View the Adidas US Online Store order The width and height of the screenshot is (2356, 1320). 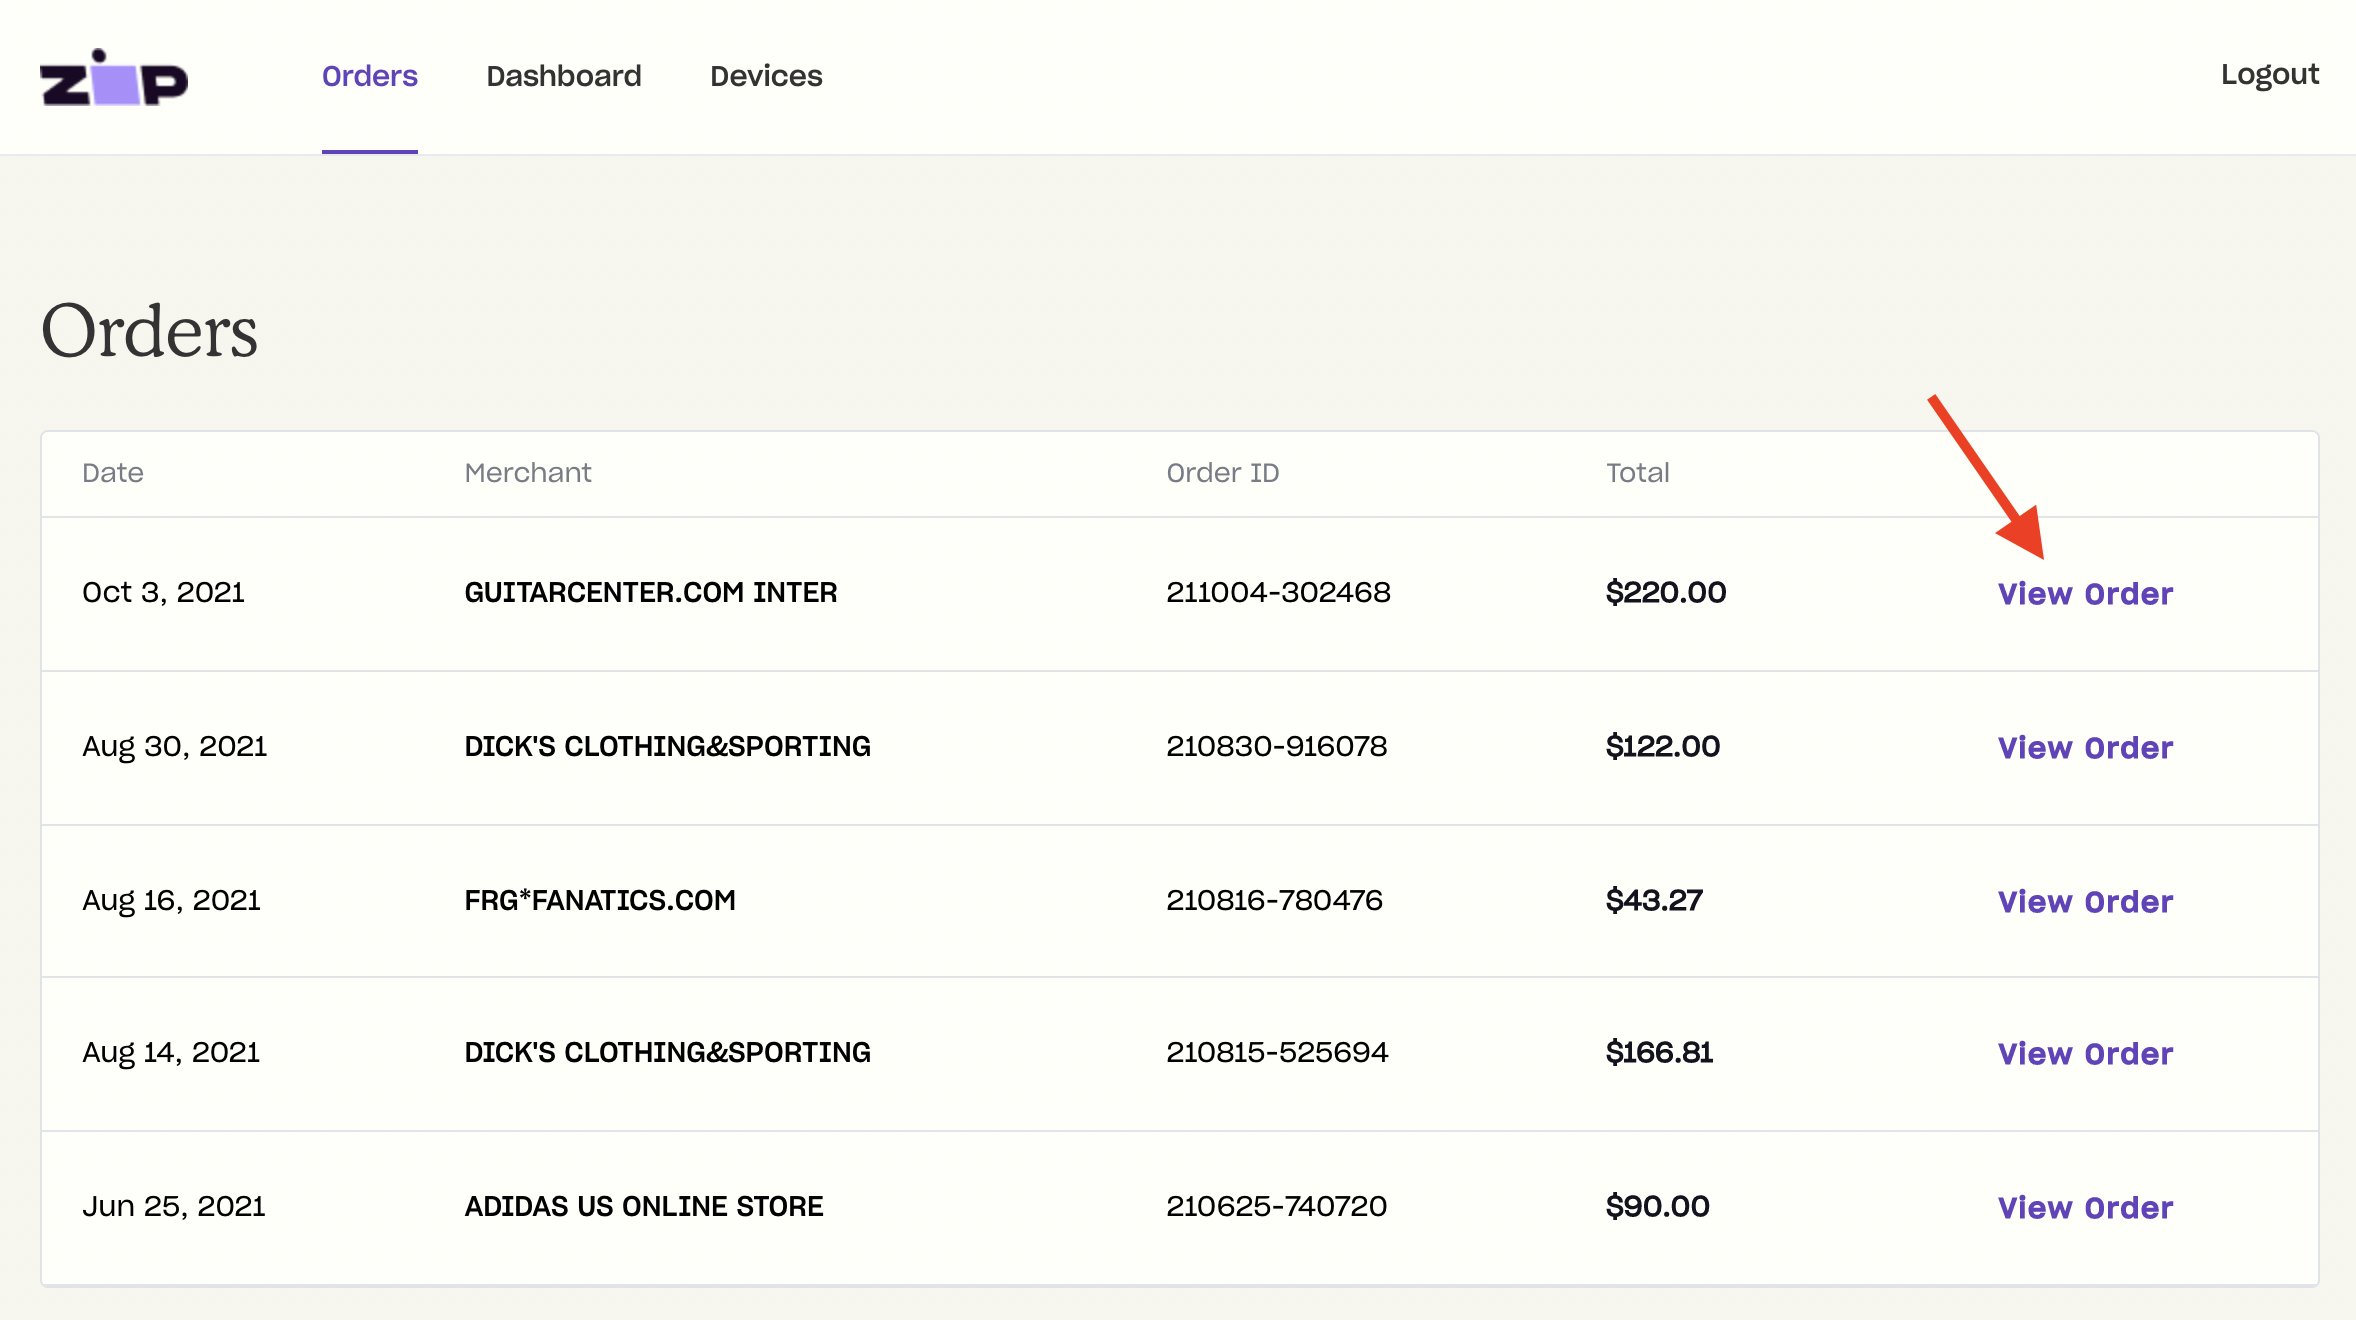pos(2085,1208)
